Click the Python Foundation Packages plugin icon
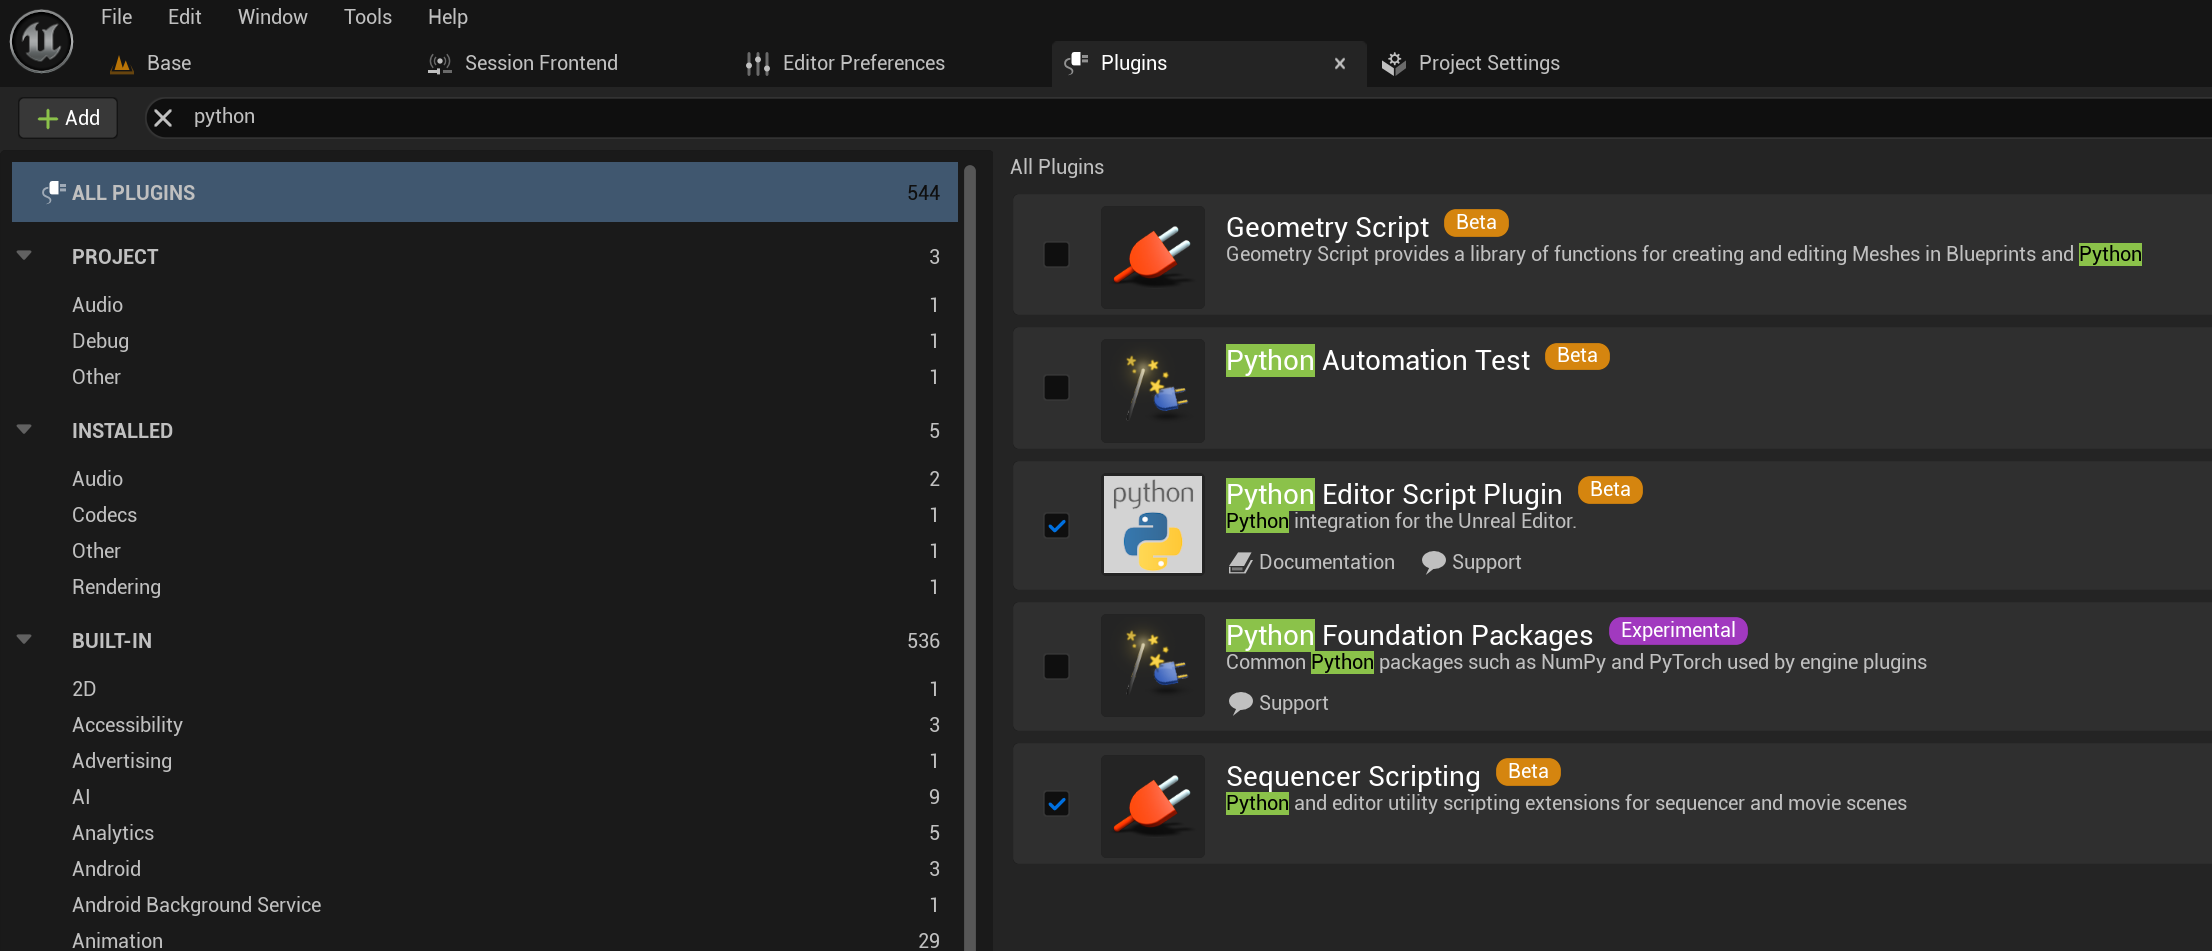The height and width of the screenshot is (951, 2212). click(1153, 665)
